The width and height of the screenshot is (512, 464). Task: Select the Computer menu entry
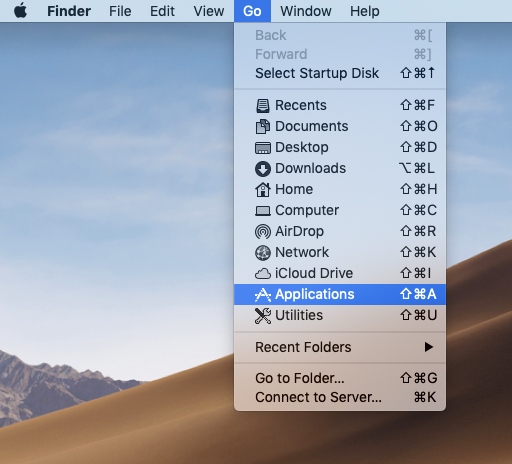coord(340,210)
